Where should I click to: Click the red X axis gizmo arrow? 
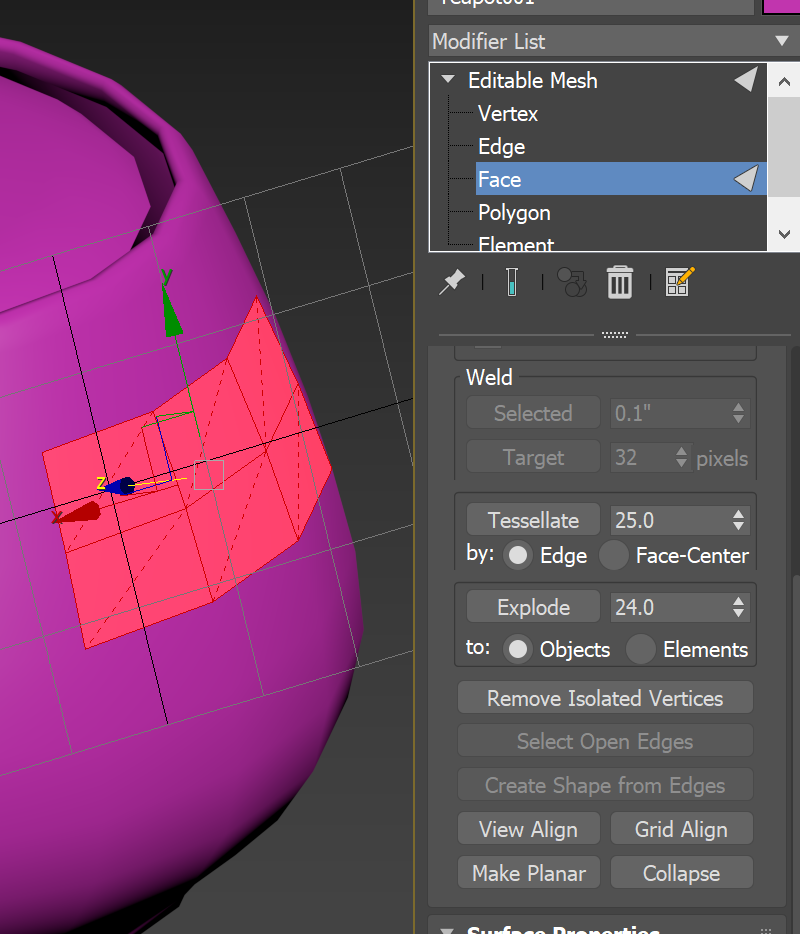(x=80, y=513)
